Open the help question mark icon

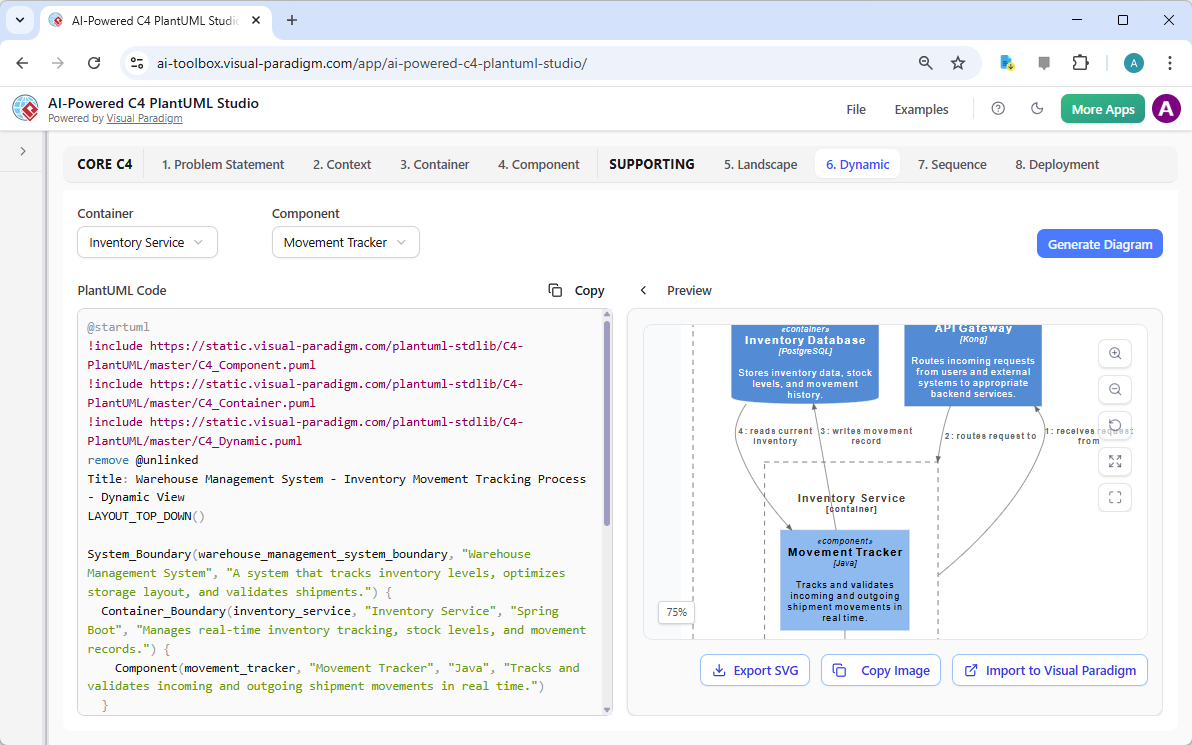point(997,108)
